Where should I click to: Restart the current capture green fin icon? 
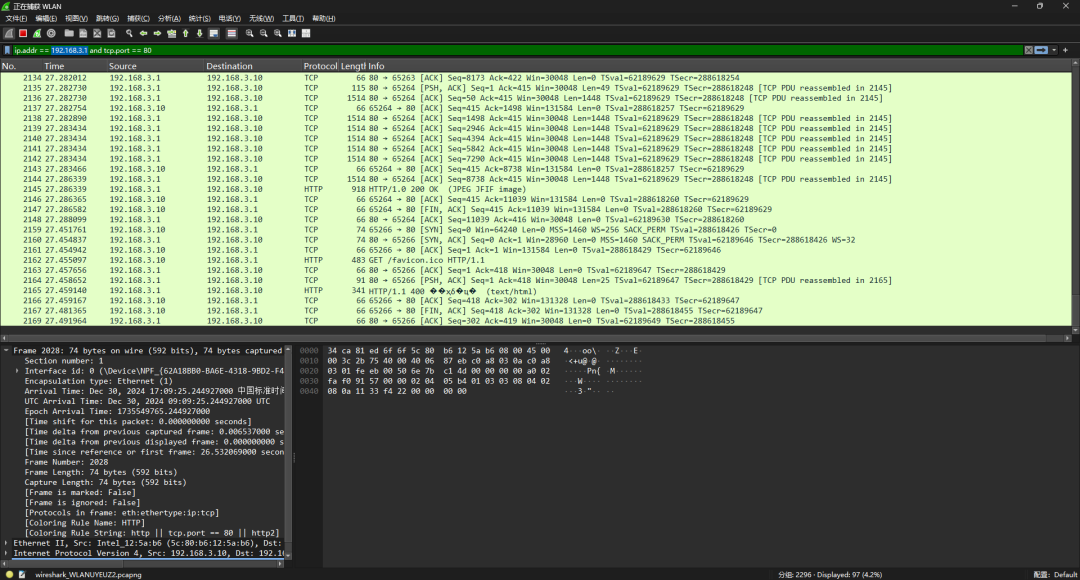coord(37,33)
